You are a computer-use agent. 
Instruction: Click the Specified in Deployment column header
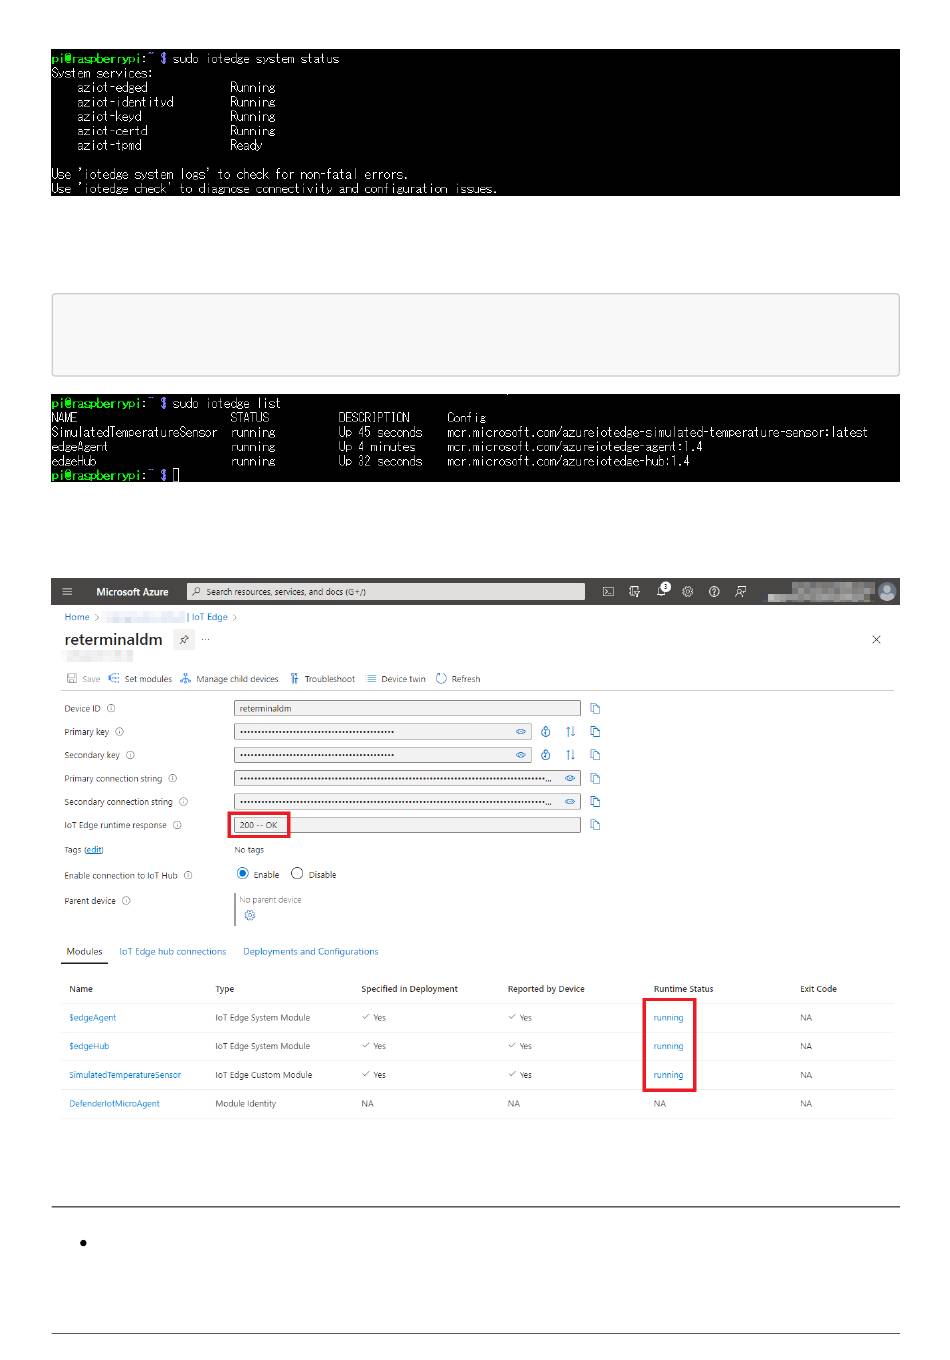click(409, 989)
